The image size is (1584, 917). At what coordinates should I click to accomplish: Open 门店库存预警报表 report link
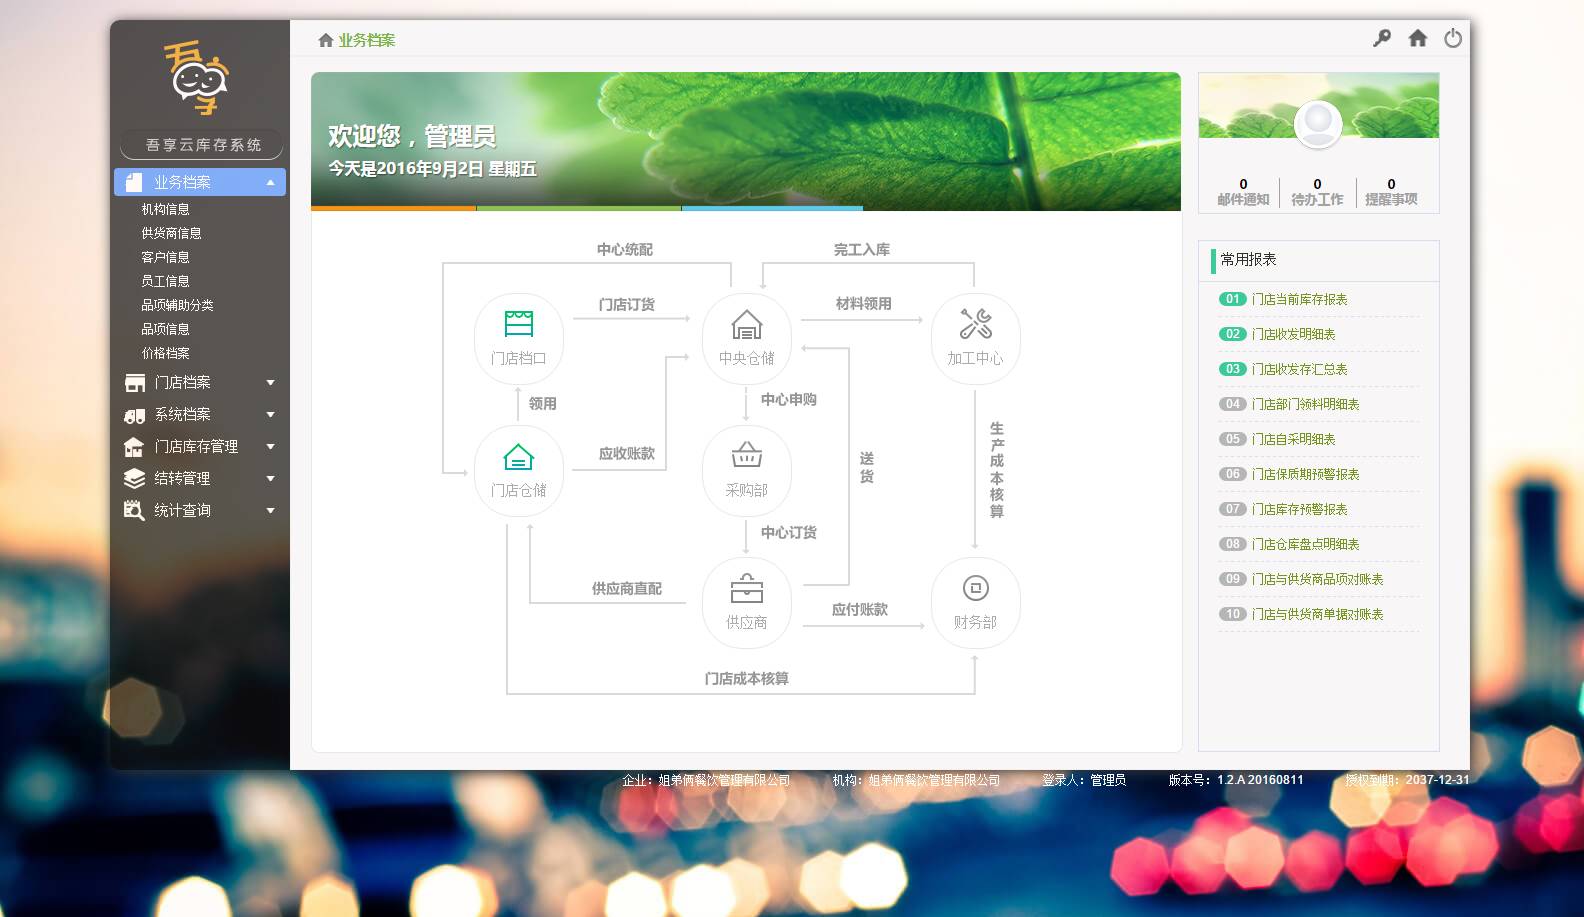1299,509
